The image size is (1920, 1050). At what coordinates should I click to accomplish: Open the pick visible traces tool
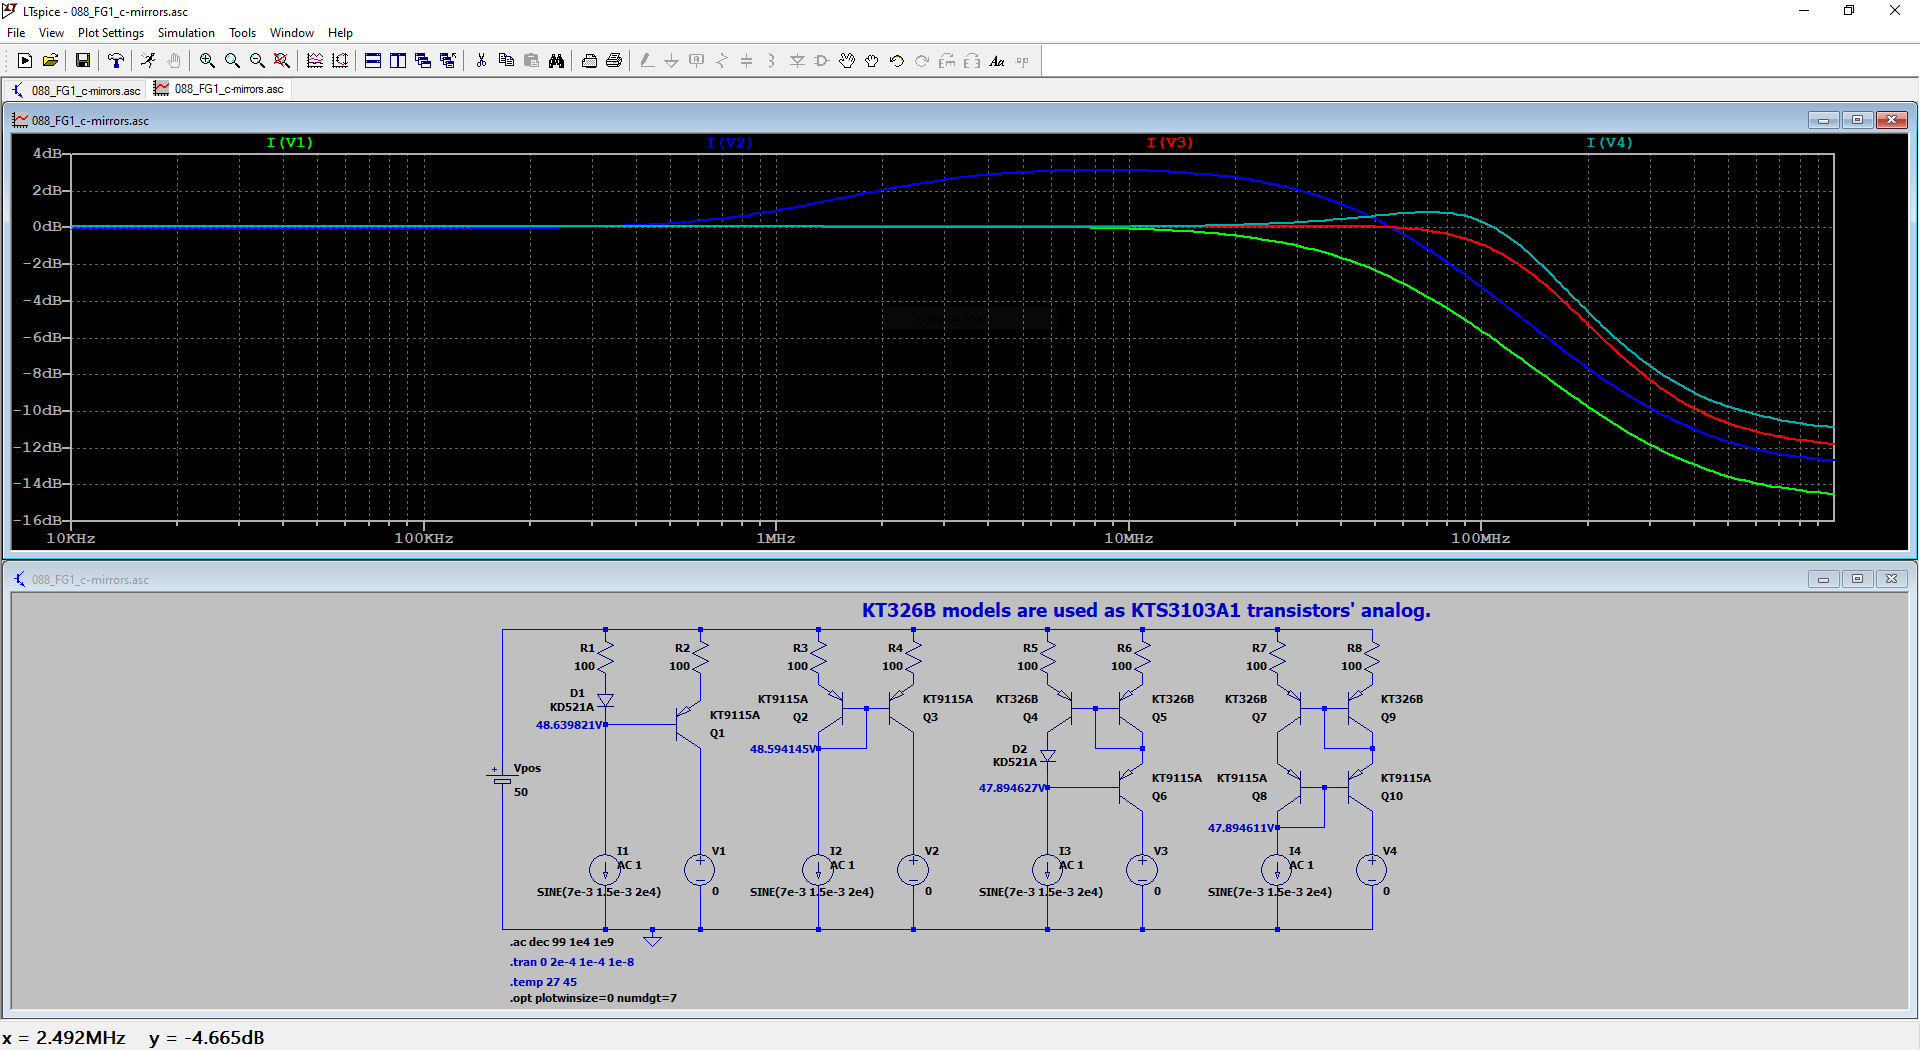point(315,61)
